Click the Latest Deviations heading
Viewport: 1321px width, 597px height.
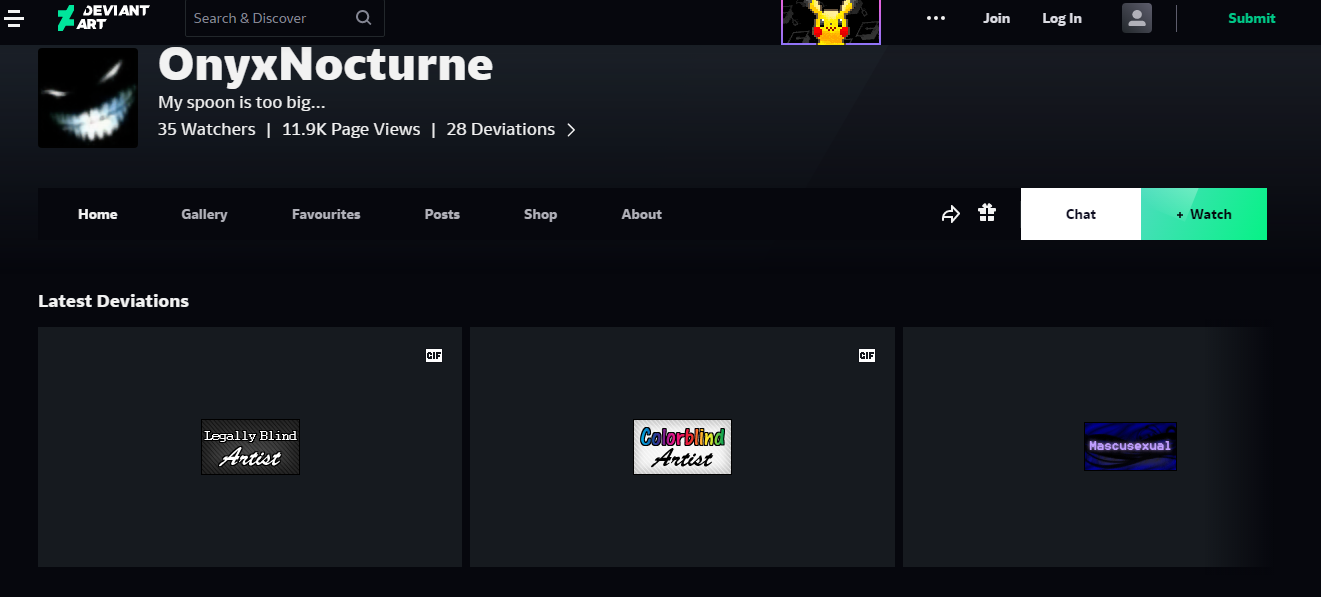coord(113,301)
